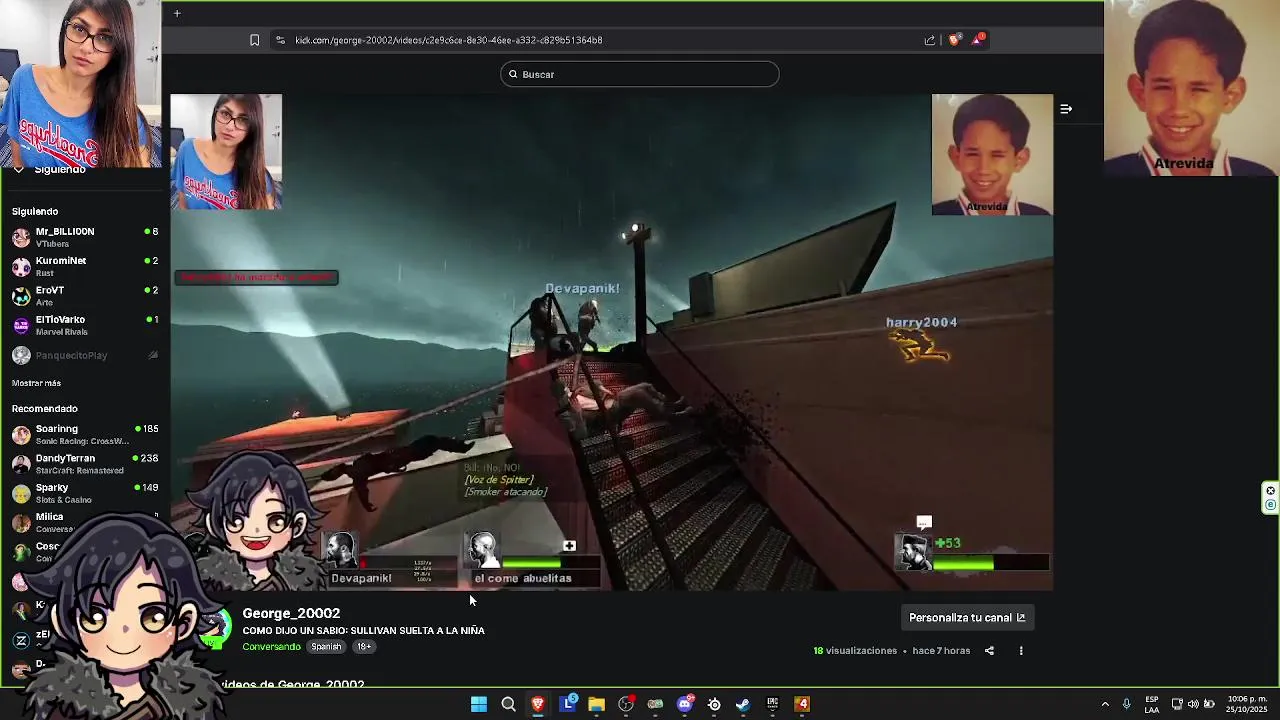
Task: Click microphone icon in system tray
Action: click(x=1127, y=704)
